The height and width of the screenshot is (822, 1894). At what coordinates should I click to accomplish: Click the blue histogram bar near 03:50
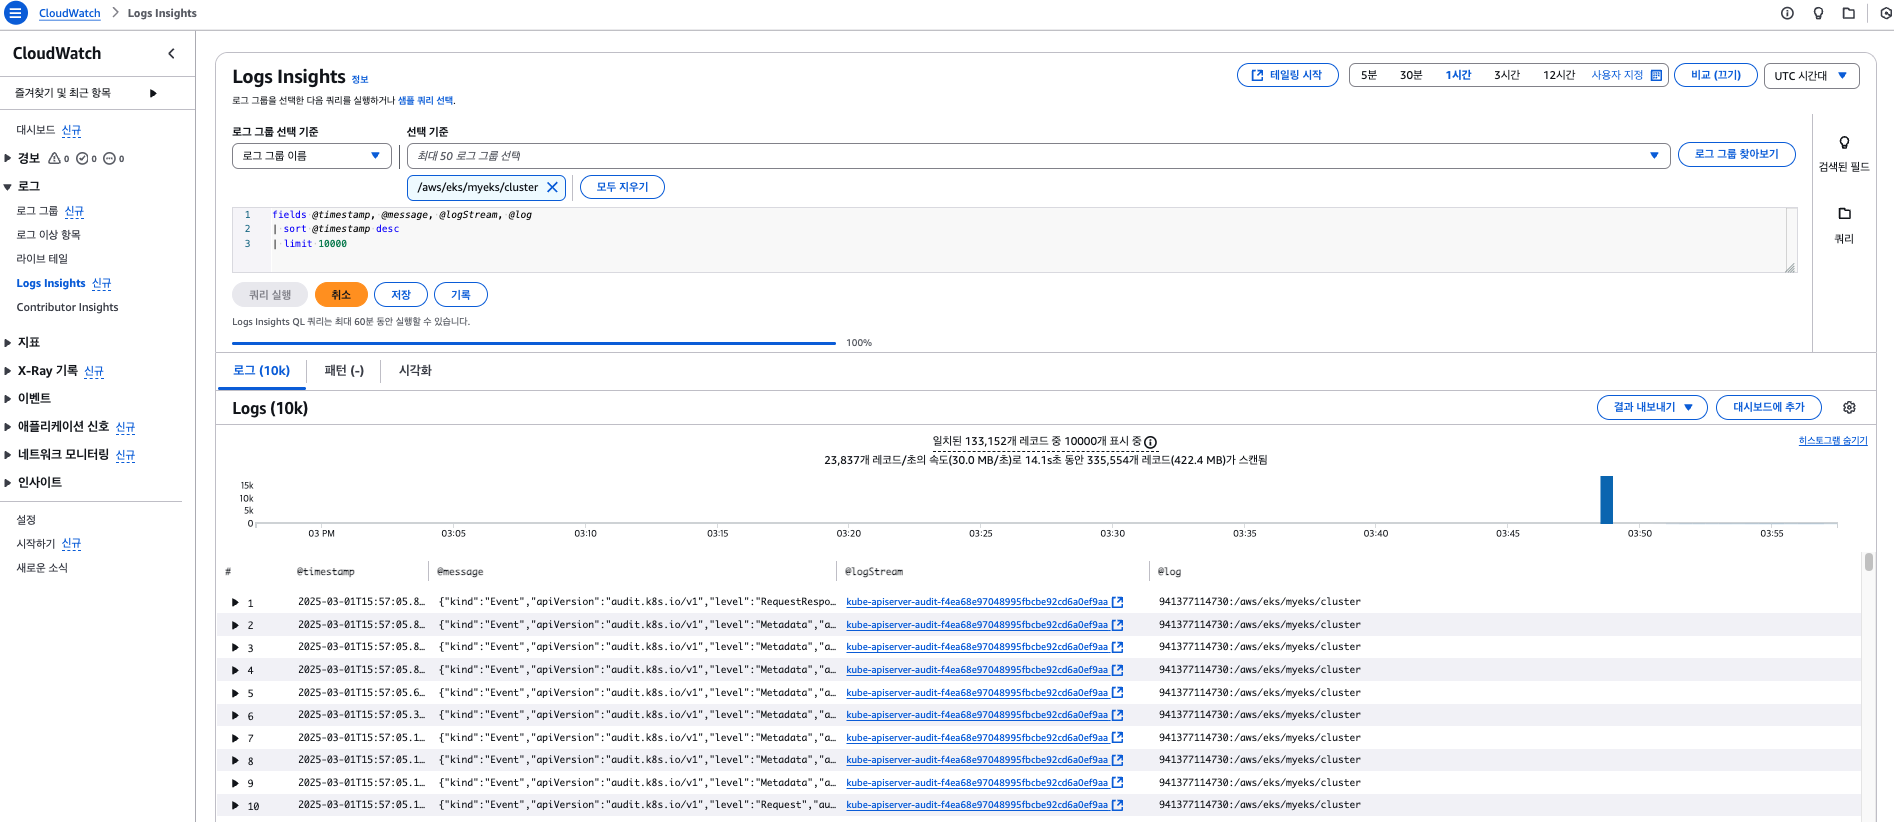pyautogui.click(x=1606, y=500)
